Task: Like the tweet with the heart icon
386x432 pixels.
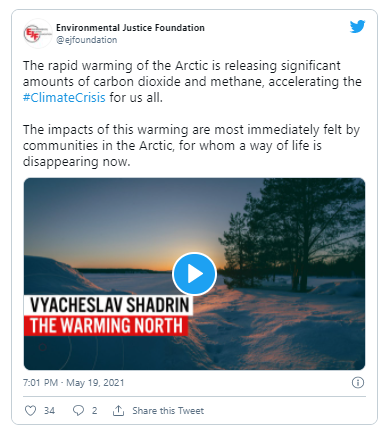Action: pos(30,410)
